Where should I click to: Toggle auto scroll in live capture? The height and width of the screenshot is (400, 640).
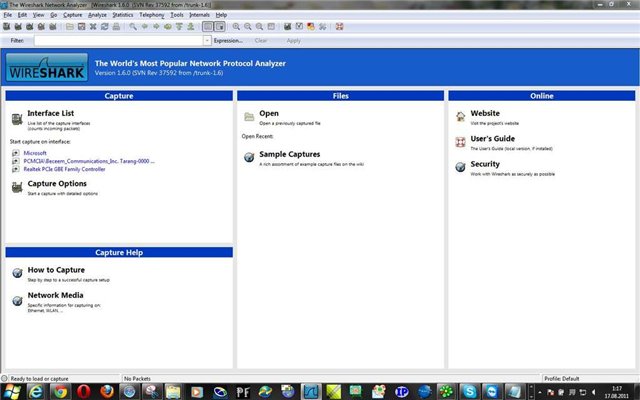point(220,27)
